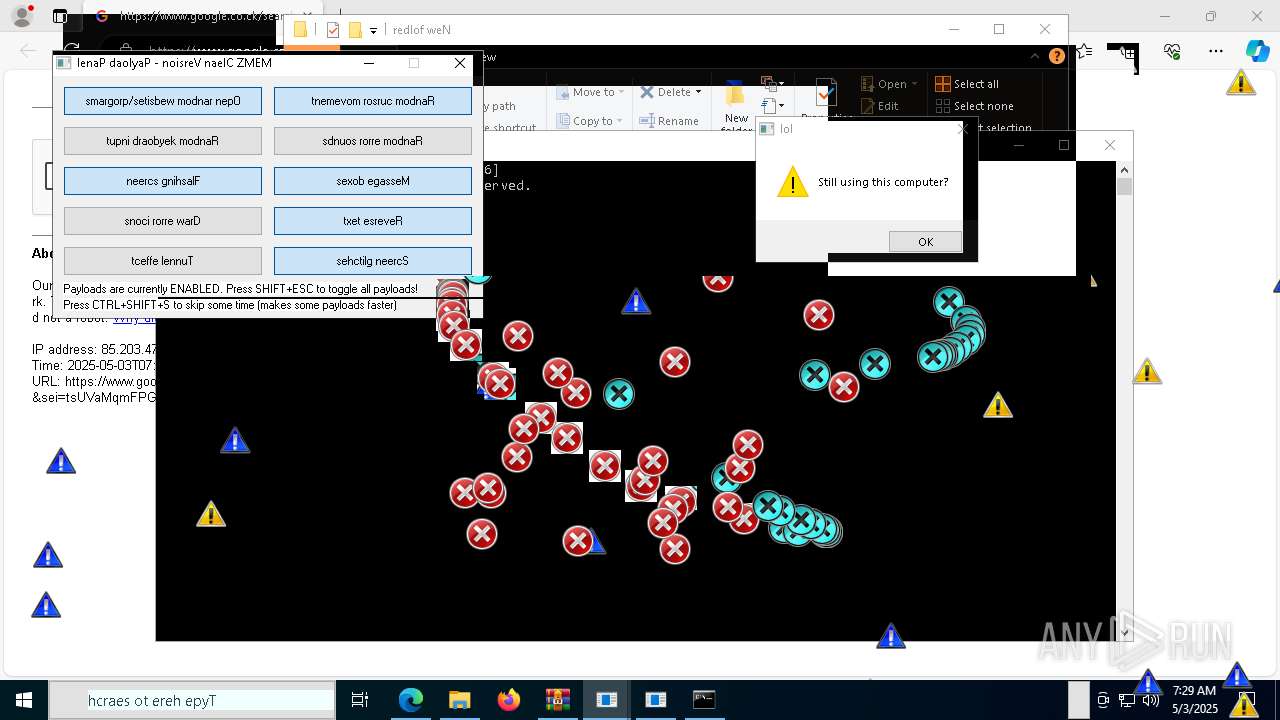
Task: Close the lol message box
Action: click(x=963, y=128)
